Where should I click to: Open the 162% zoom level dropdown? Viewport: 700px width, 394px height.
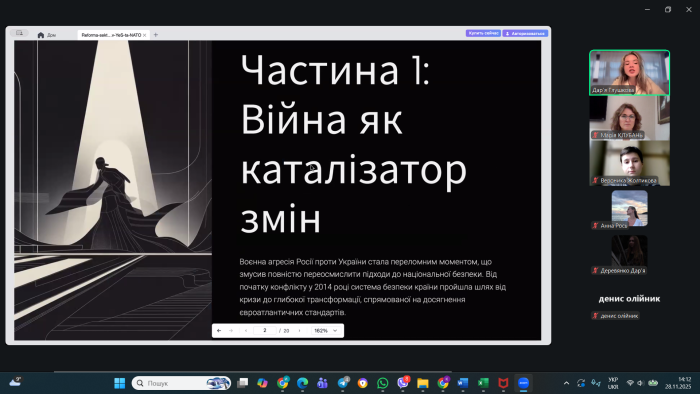pos(326,331)
